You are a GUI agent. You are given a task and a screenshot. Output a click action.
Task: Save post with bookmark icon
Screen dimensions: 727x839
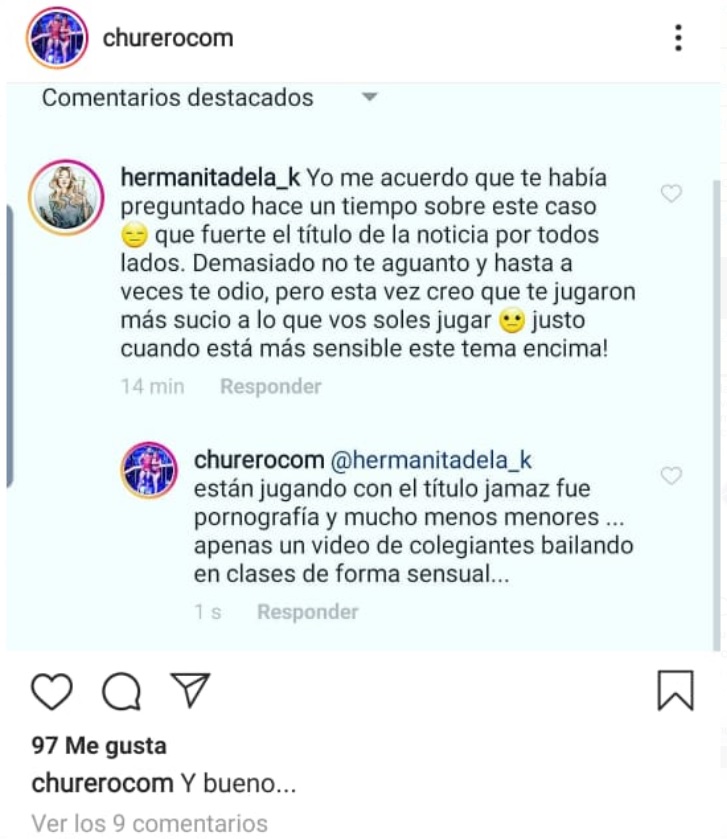tap(675, 691)
